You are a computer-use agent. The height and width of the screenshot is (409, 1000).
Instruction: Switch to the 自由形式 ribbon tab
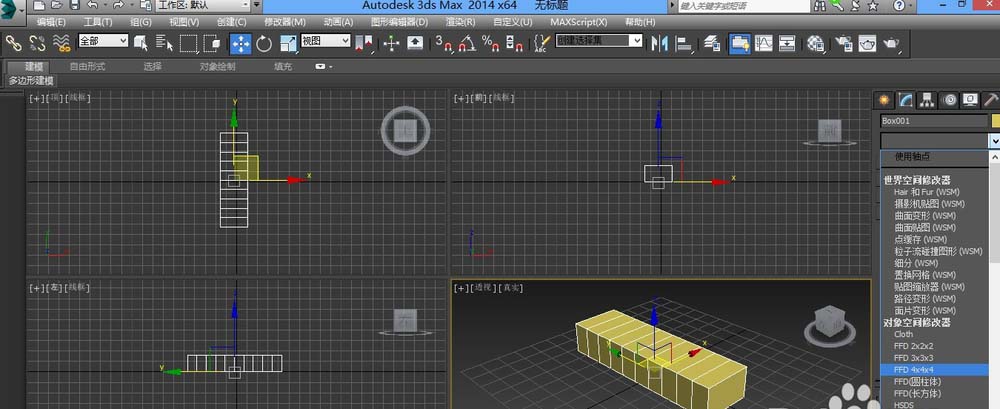point(87,66)
